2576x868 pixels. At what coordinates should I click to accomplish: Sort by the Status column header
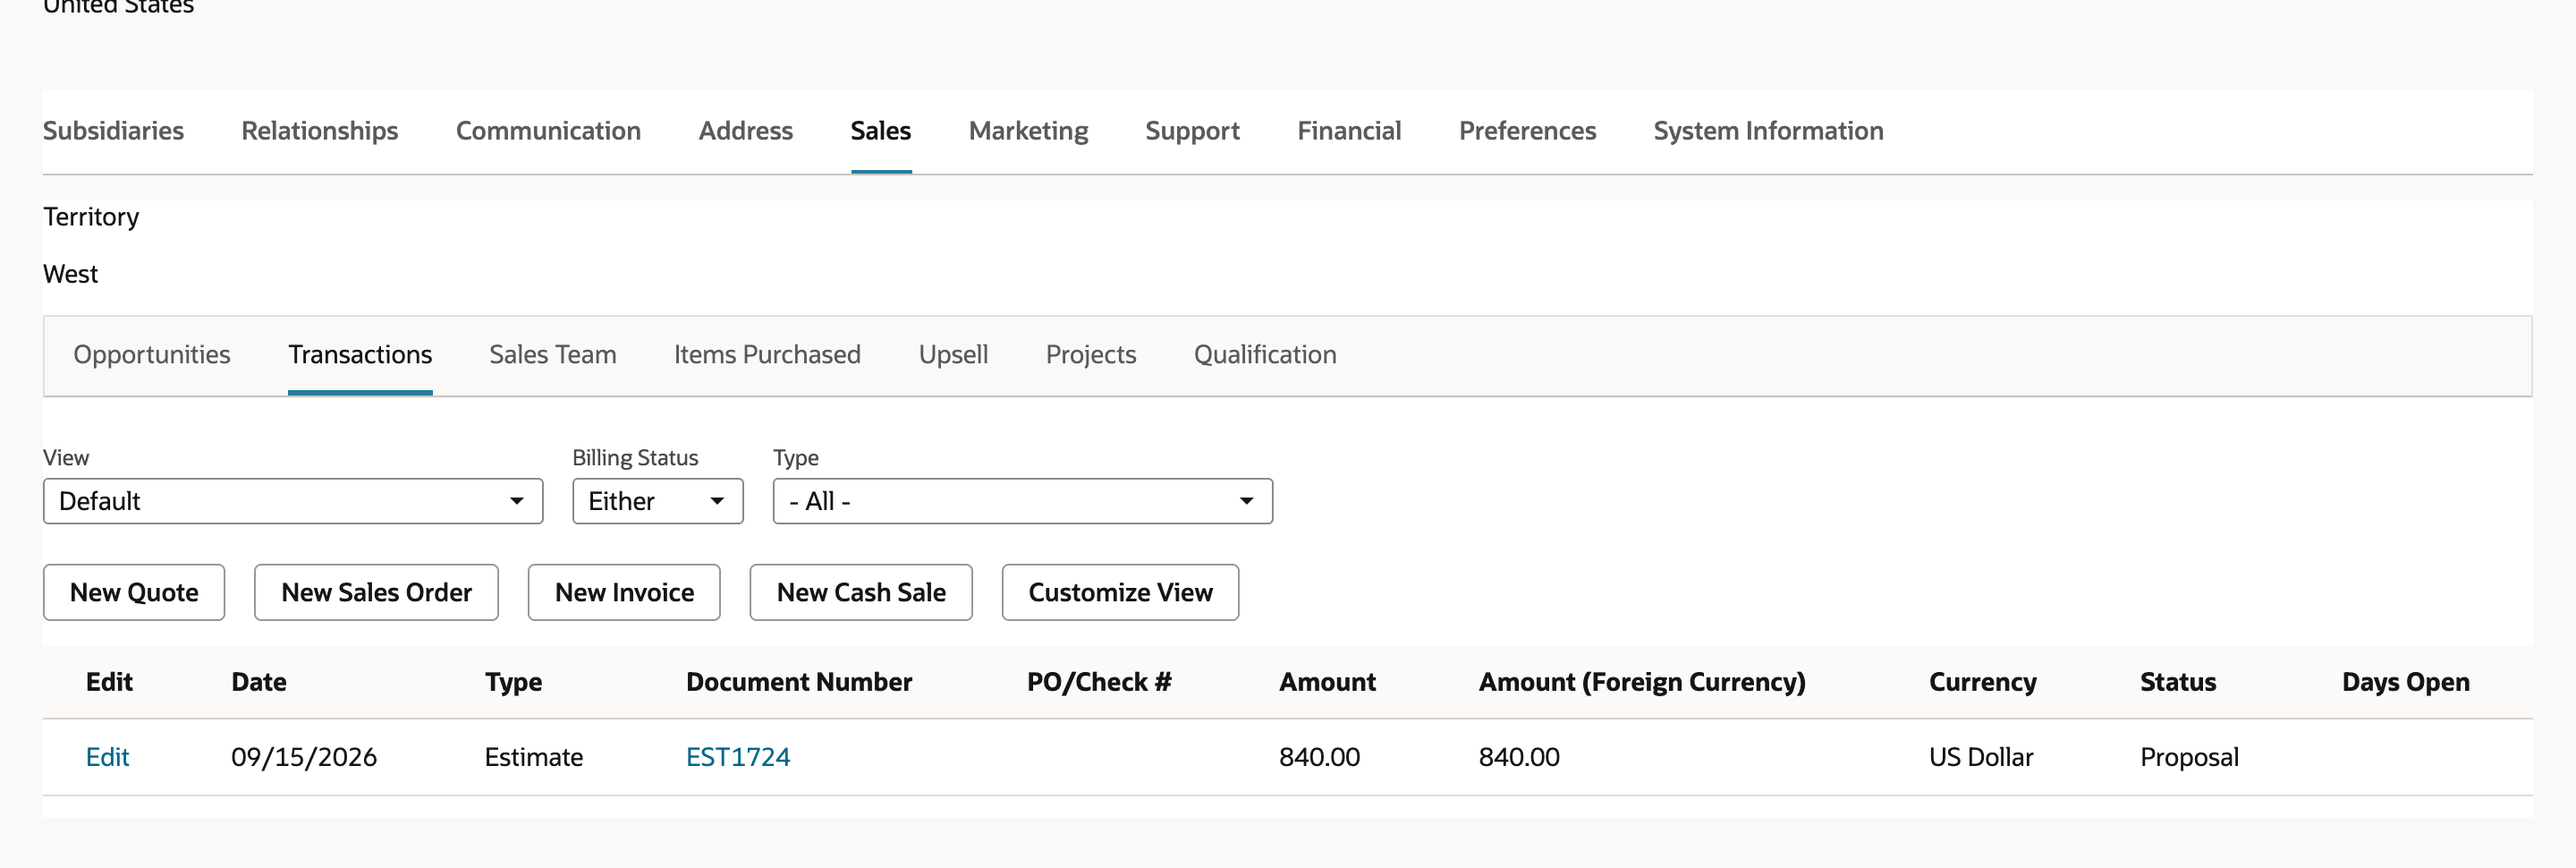(x=2178, y=682)
